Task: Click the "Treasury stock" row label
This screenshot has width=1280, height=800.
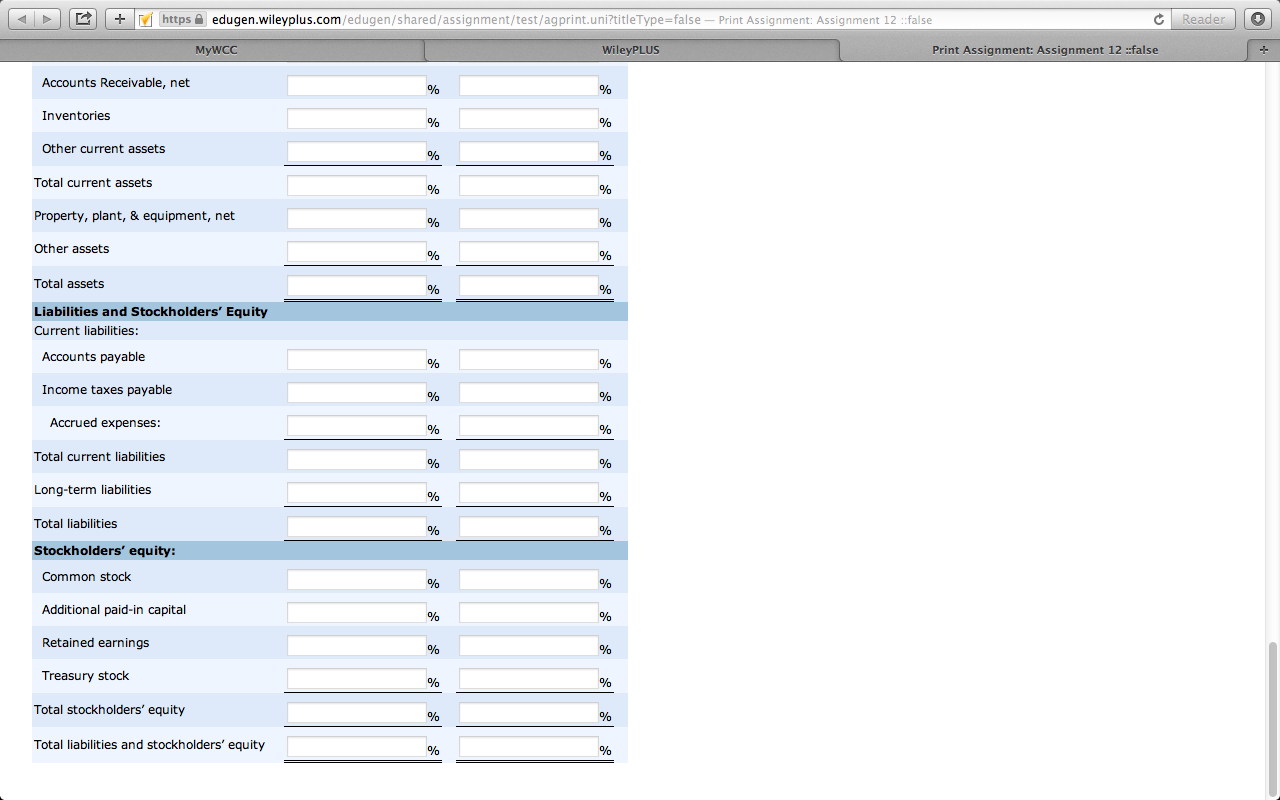Action: pos(86,676)
